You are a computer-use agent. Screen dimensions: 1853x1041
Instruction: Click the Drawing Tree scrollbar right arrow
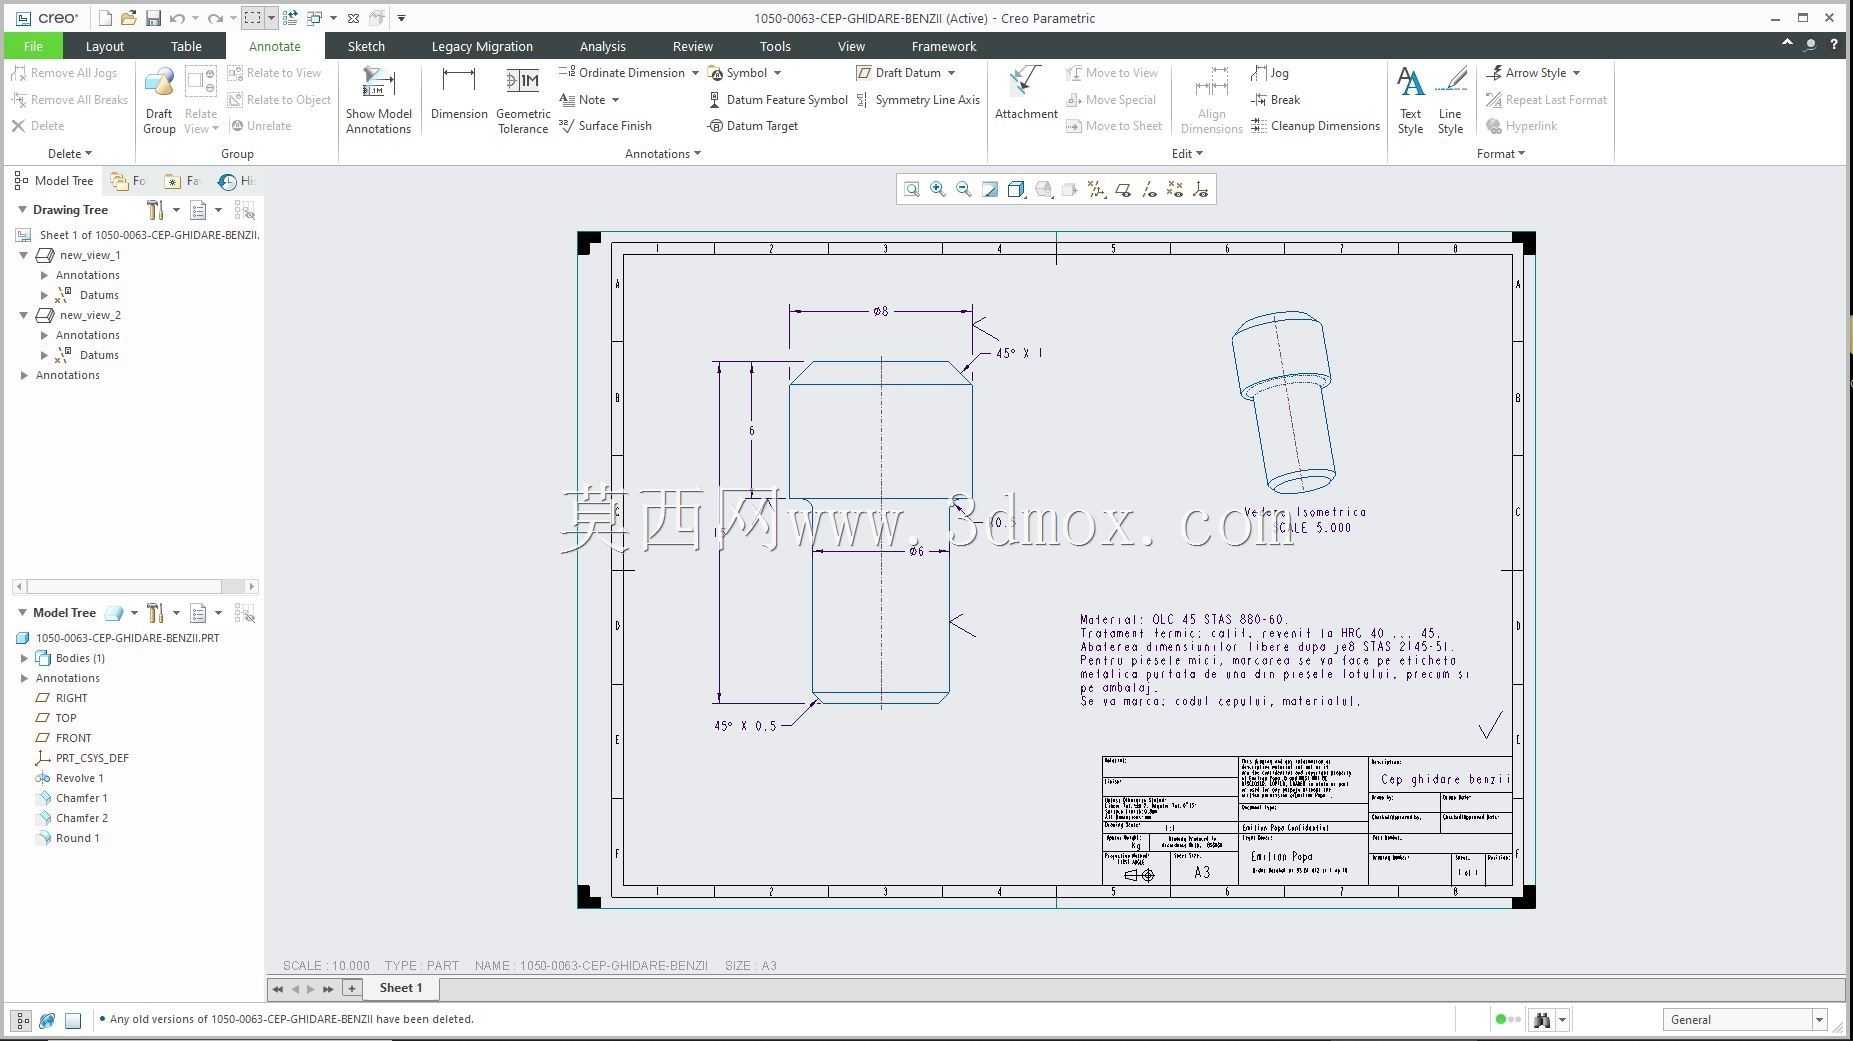tap(251, 587)
